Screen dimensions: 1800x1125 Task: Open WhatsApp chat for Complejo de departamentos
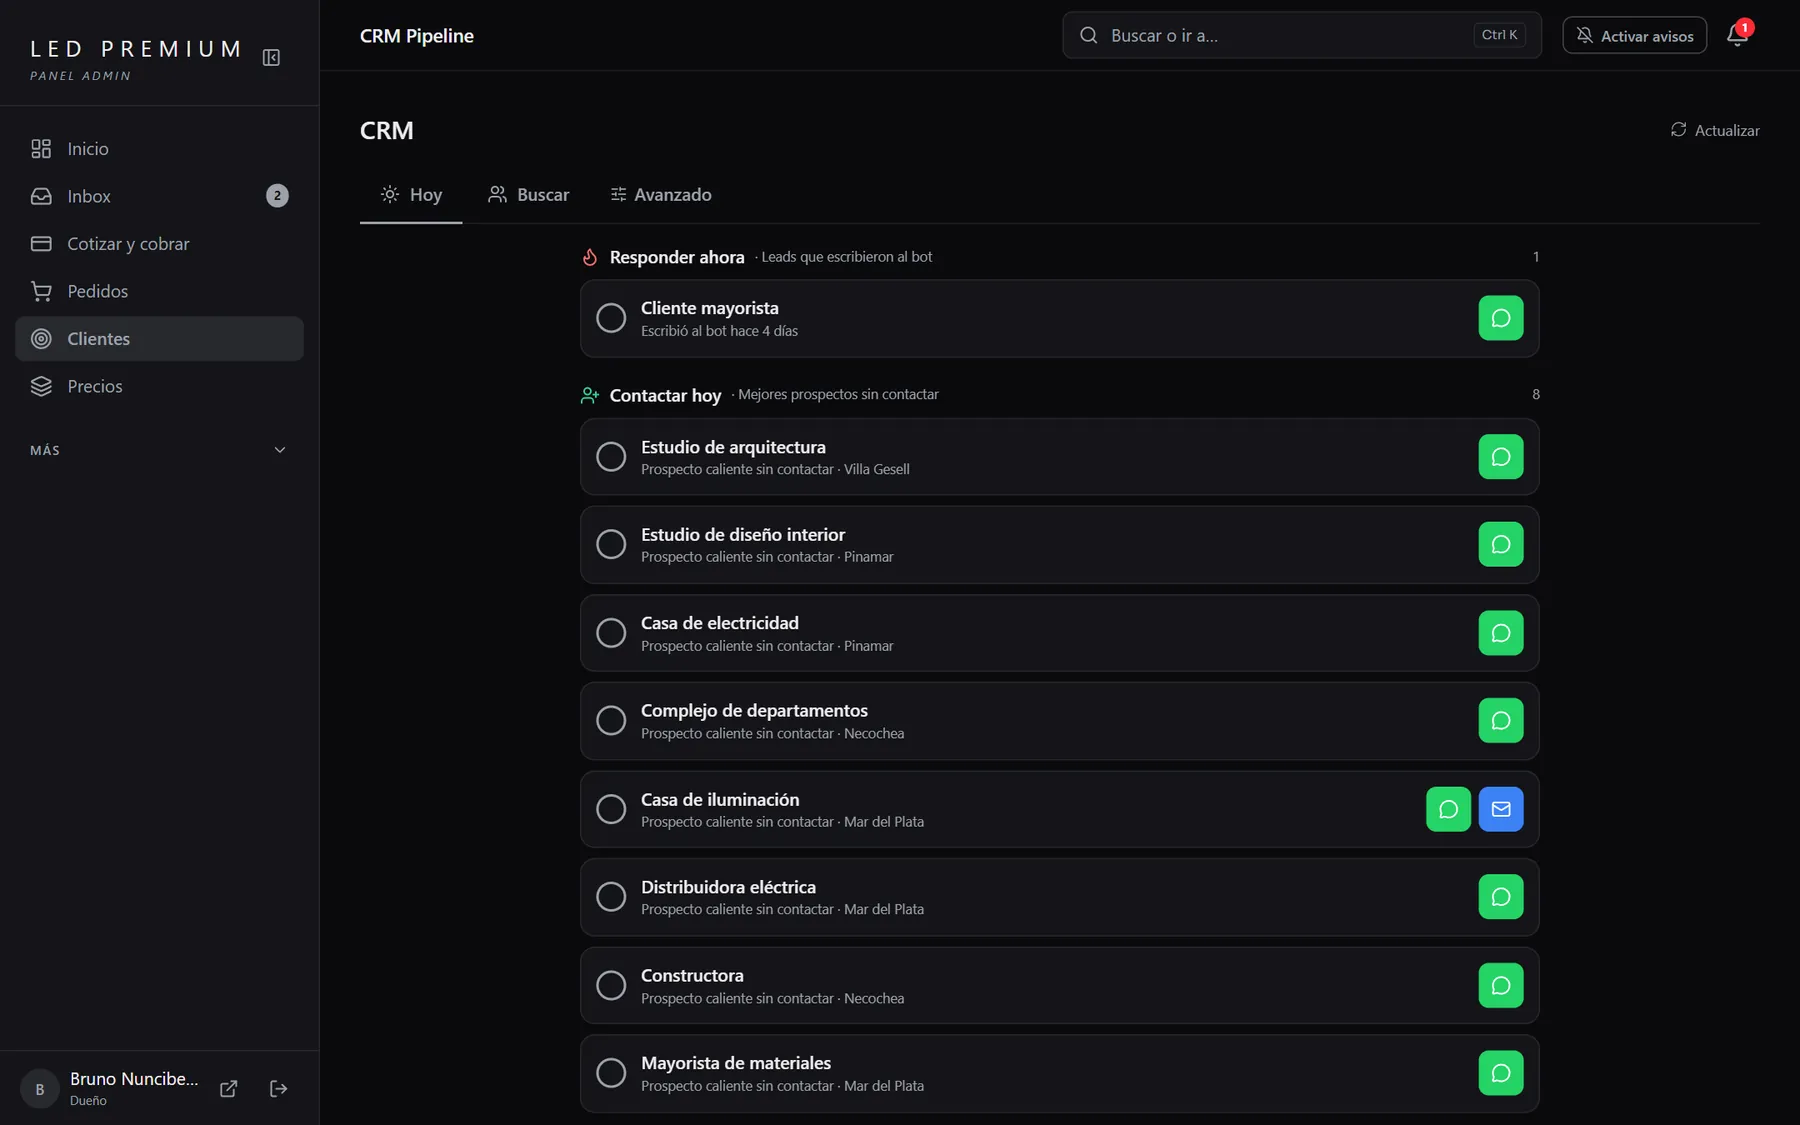pyautogui.click(x=1500, y=720)
